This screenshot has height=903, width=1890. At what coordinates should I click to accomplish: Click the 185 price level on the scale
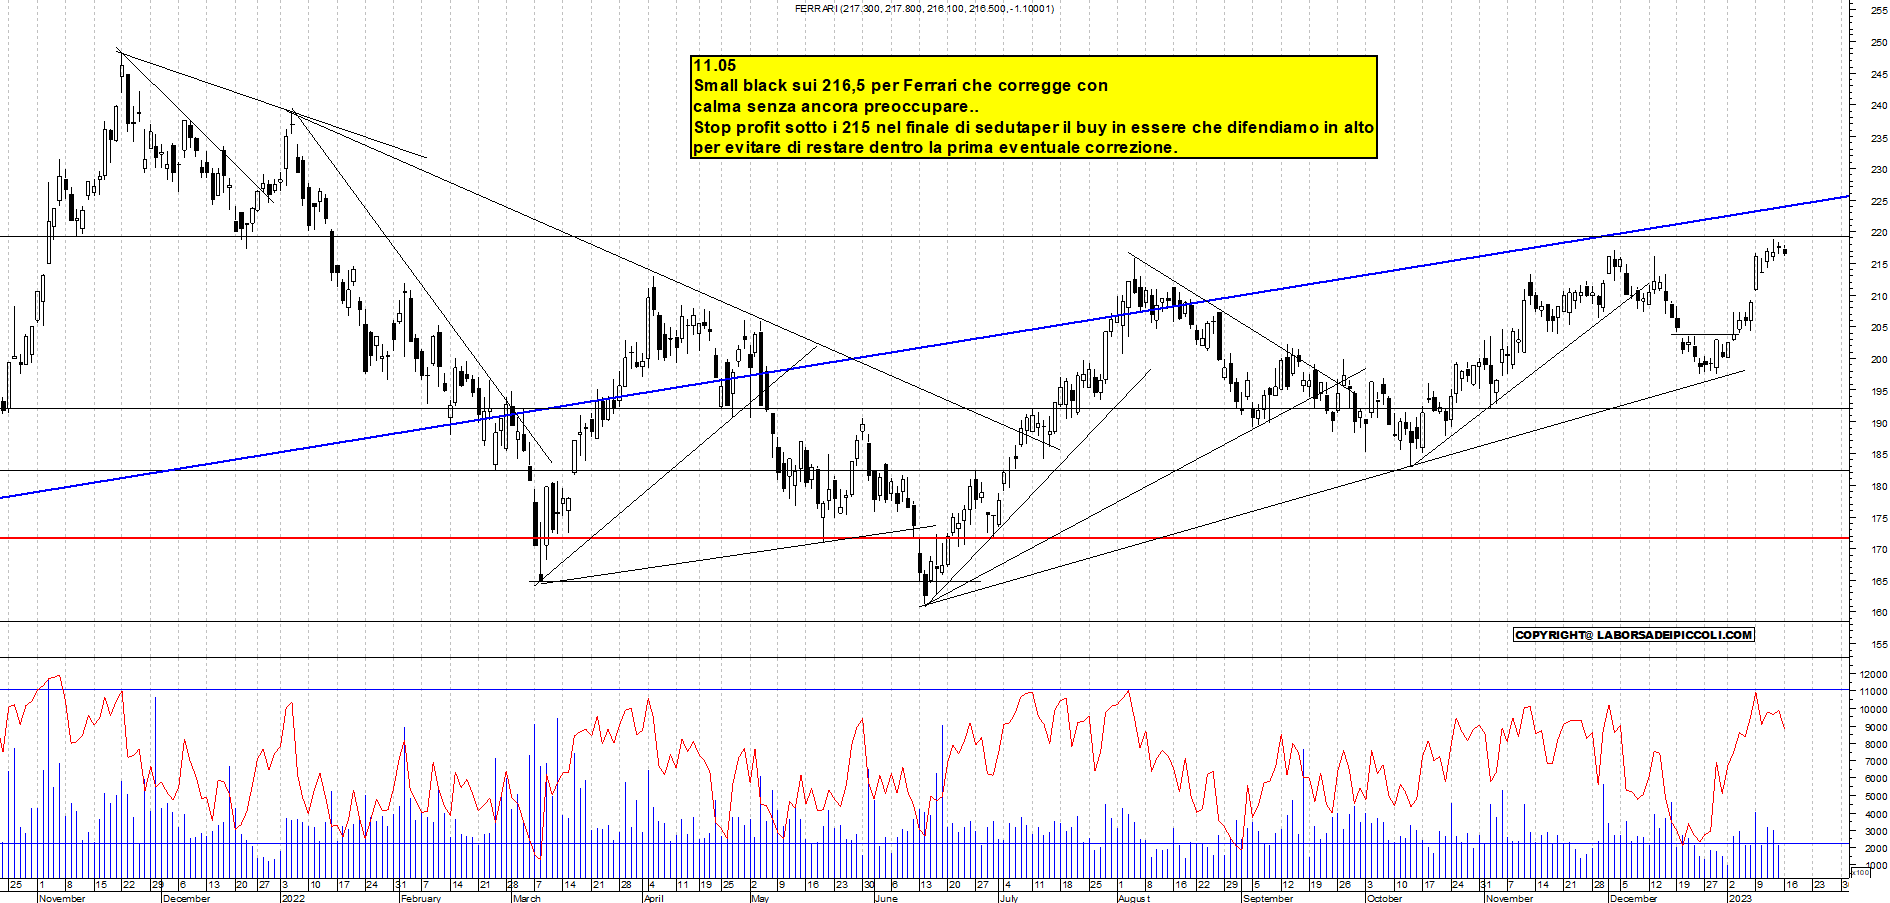(x=1879, y=455)
